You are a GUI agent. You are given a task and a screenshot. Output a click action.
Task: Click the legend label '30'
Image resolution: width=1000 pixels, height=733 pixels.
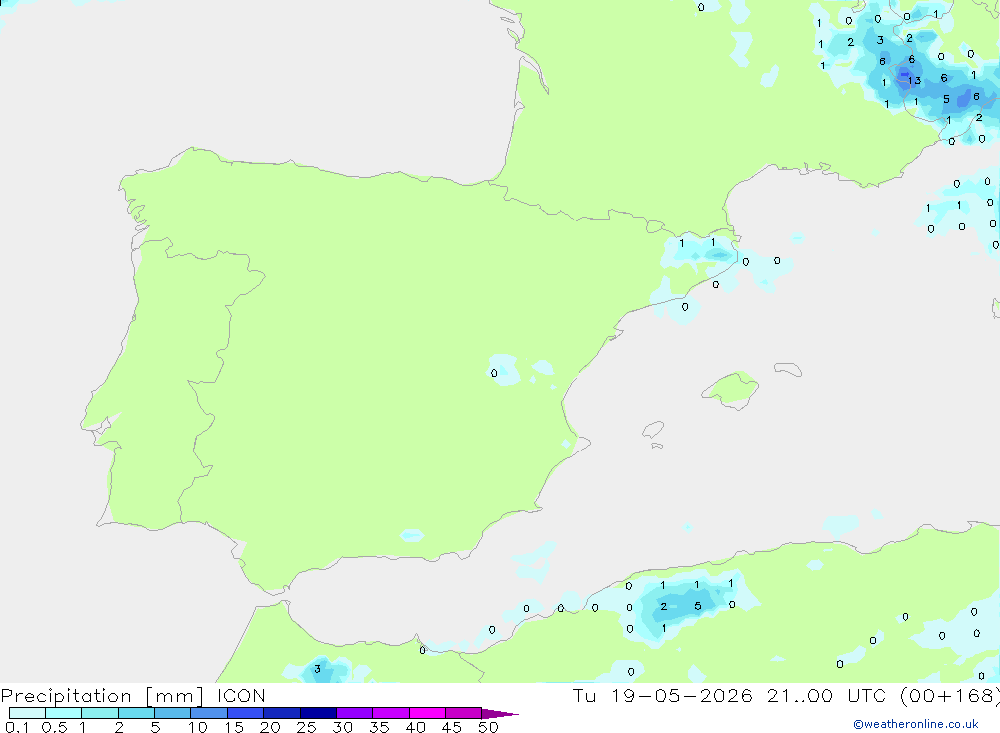[343, 727]
